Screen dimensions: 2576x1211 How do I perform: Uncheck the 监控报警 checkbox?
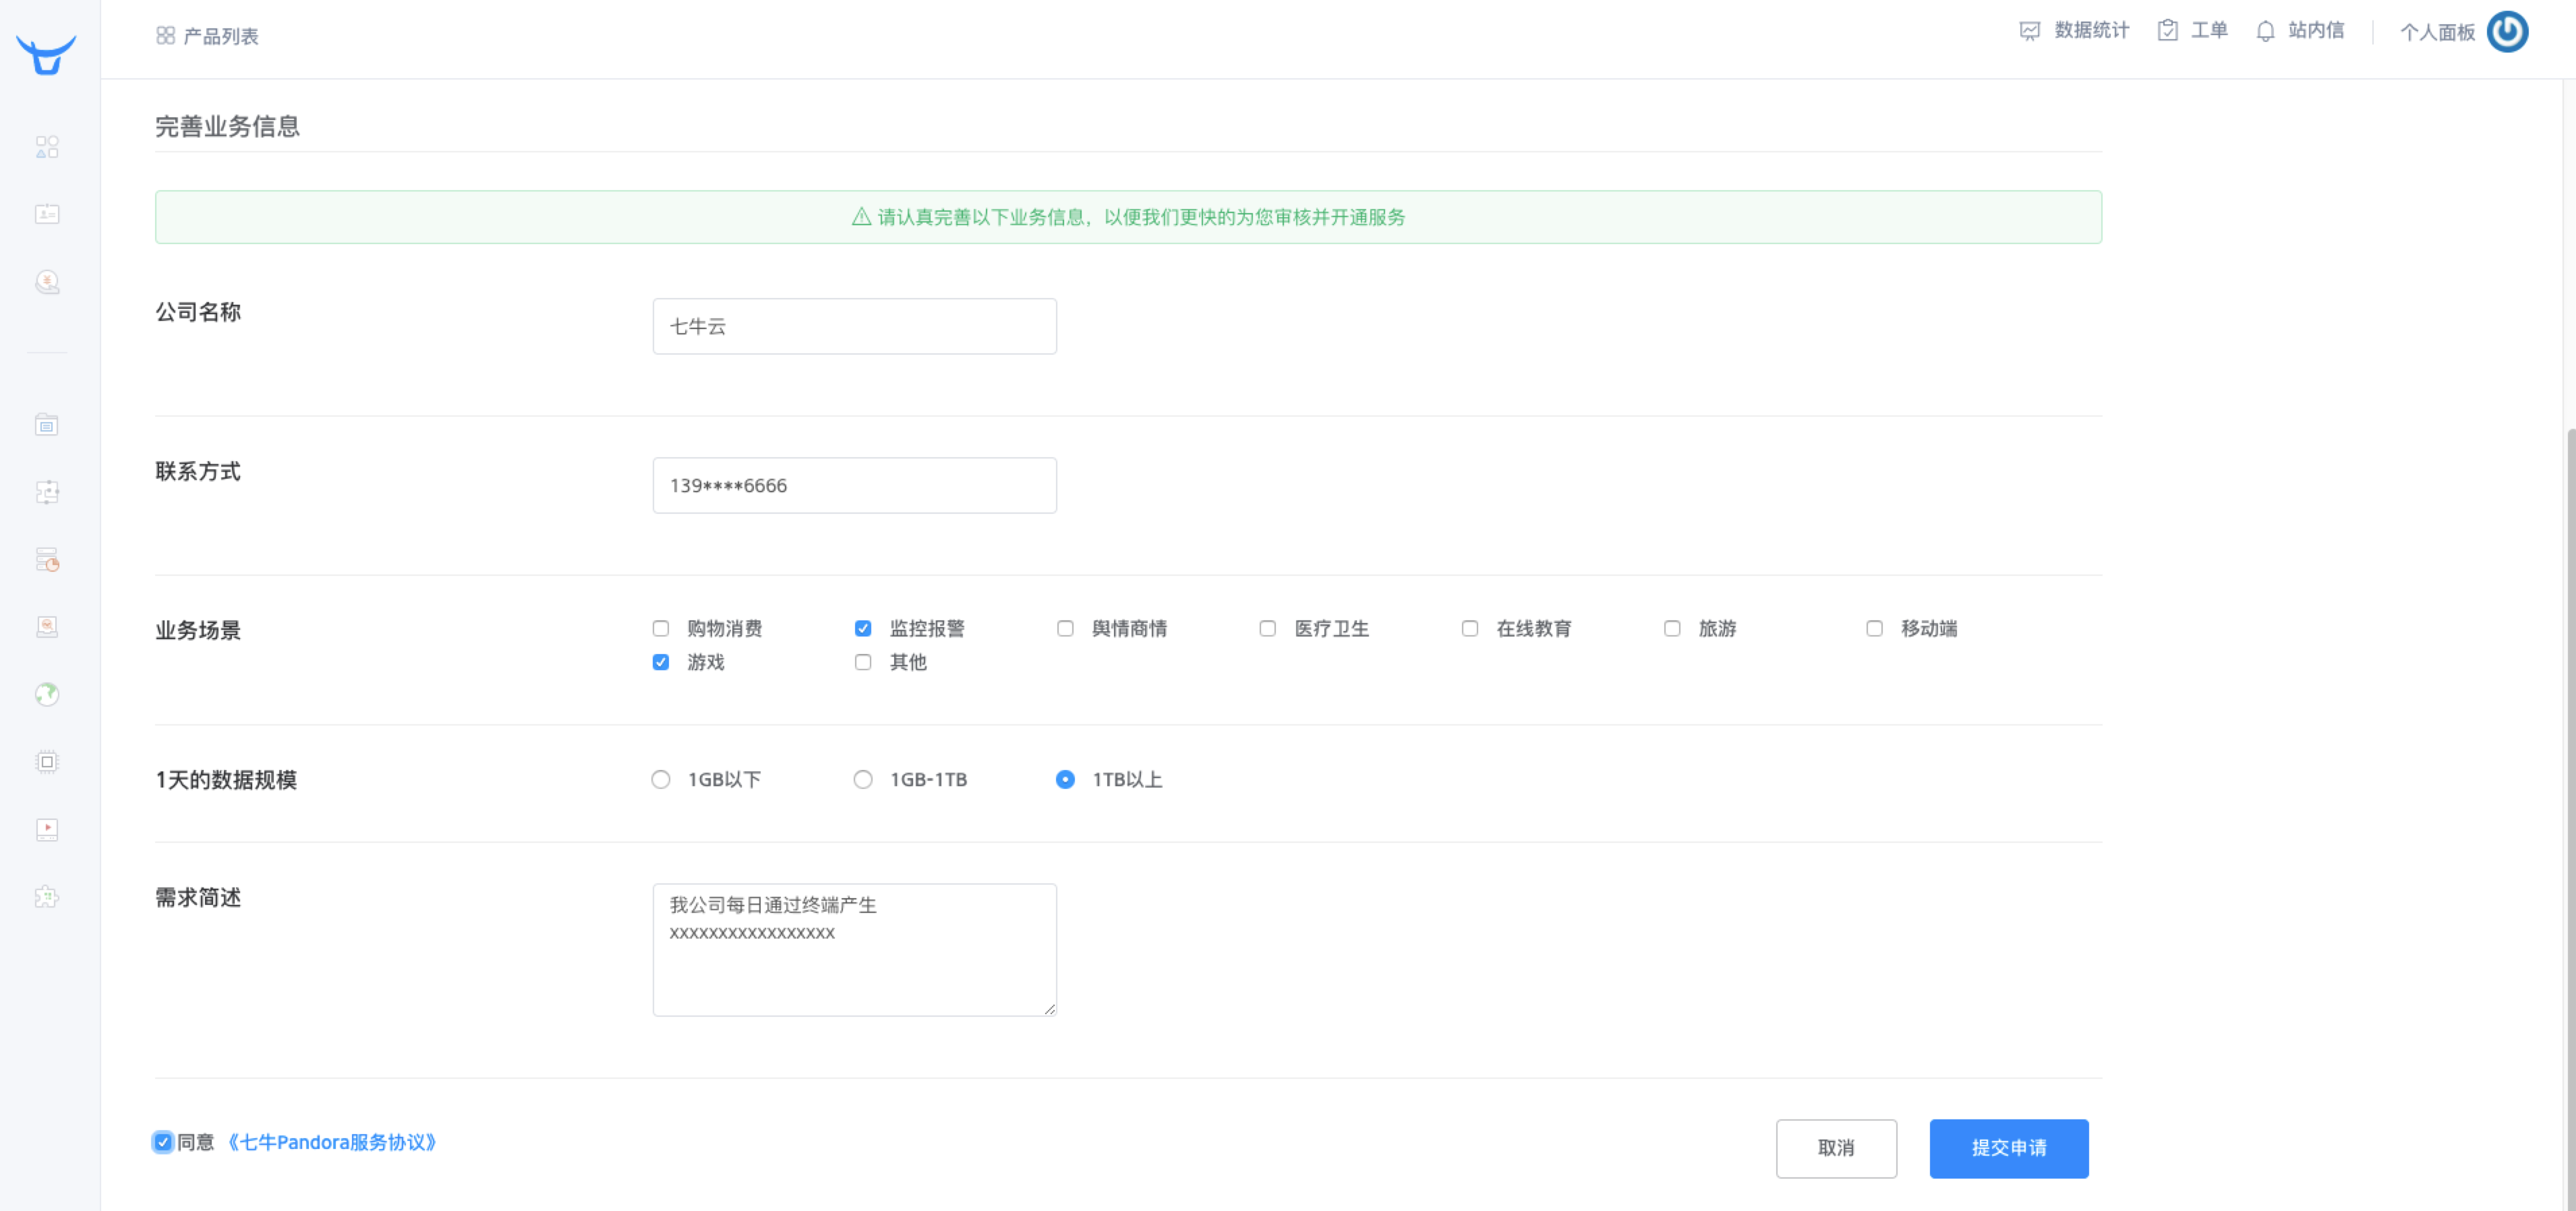[x=863, y=628]
